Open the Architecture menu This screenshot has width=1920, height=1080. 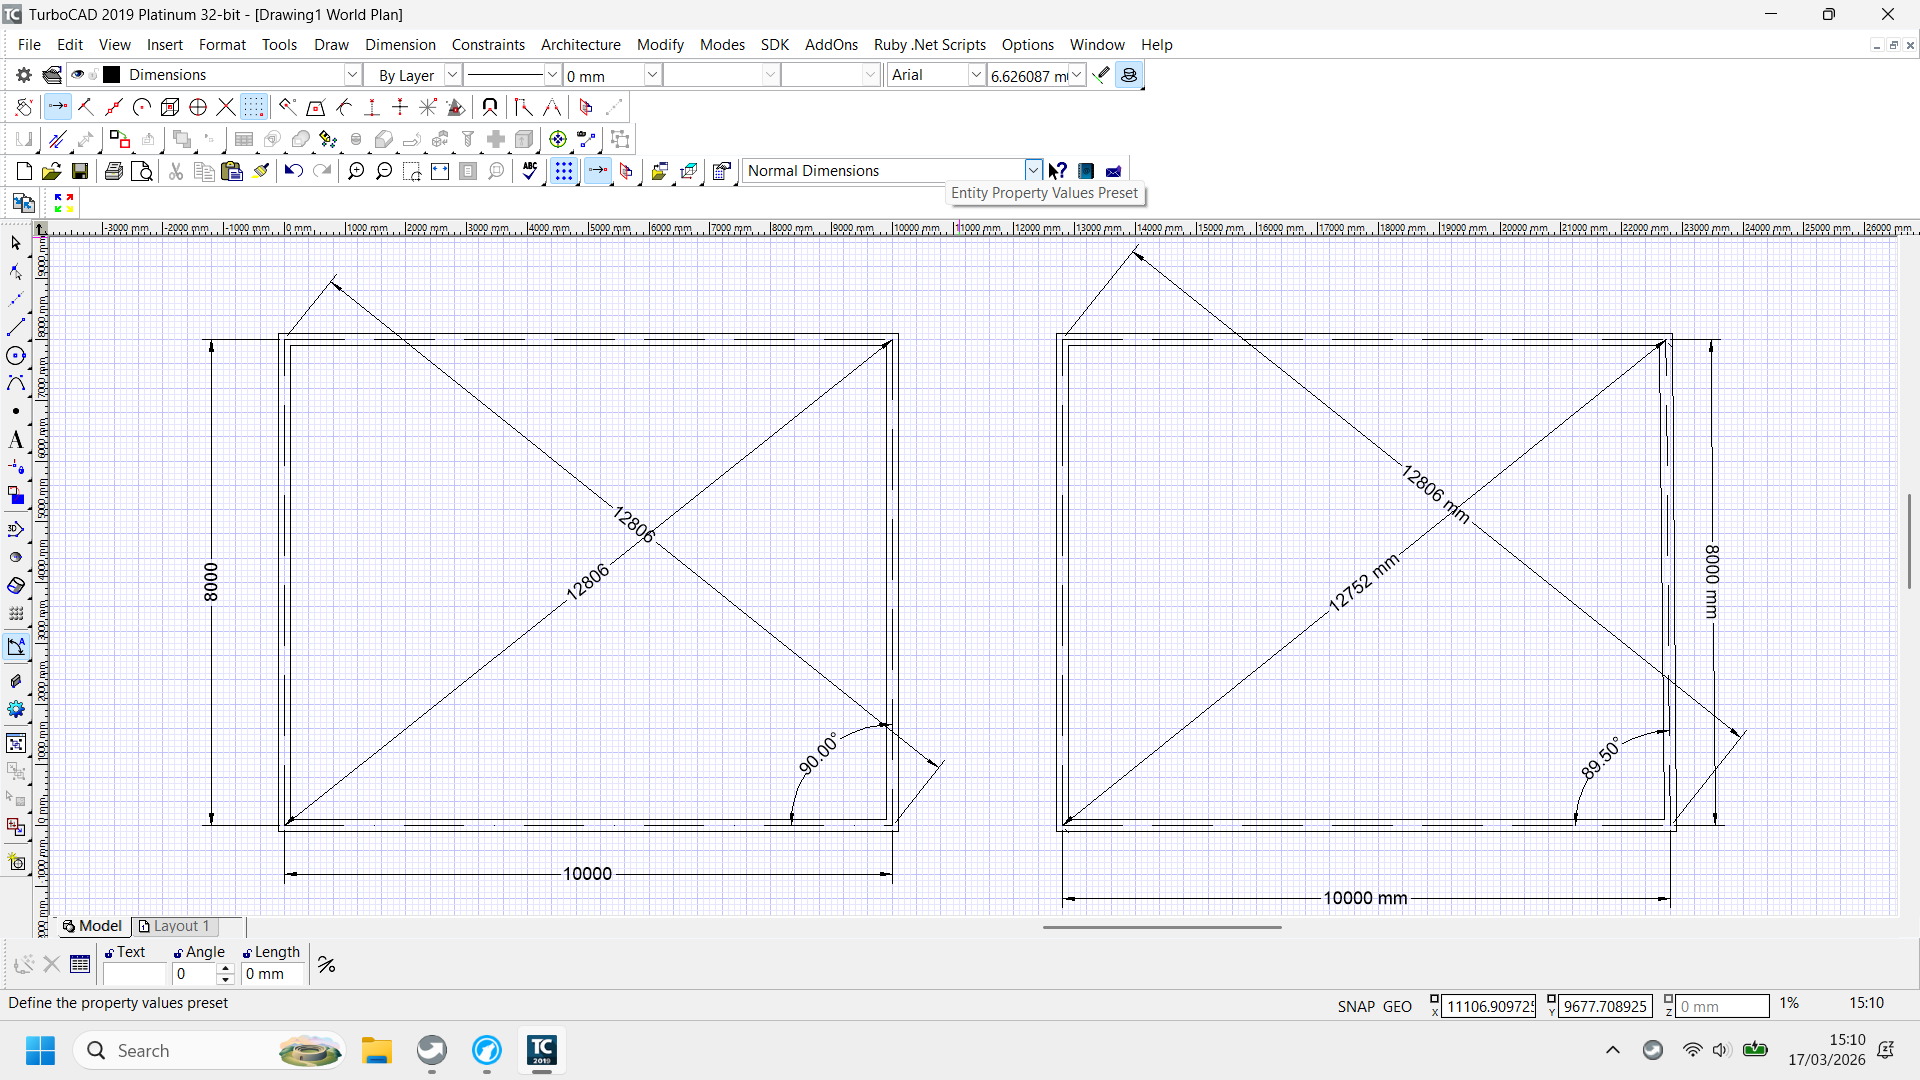(580, 45)
